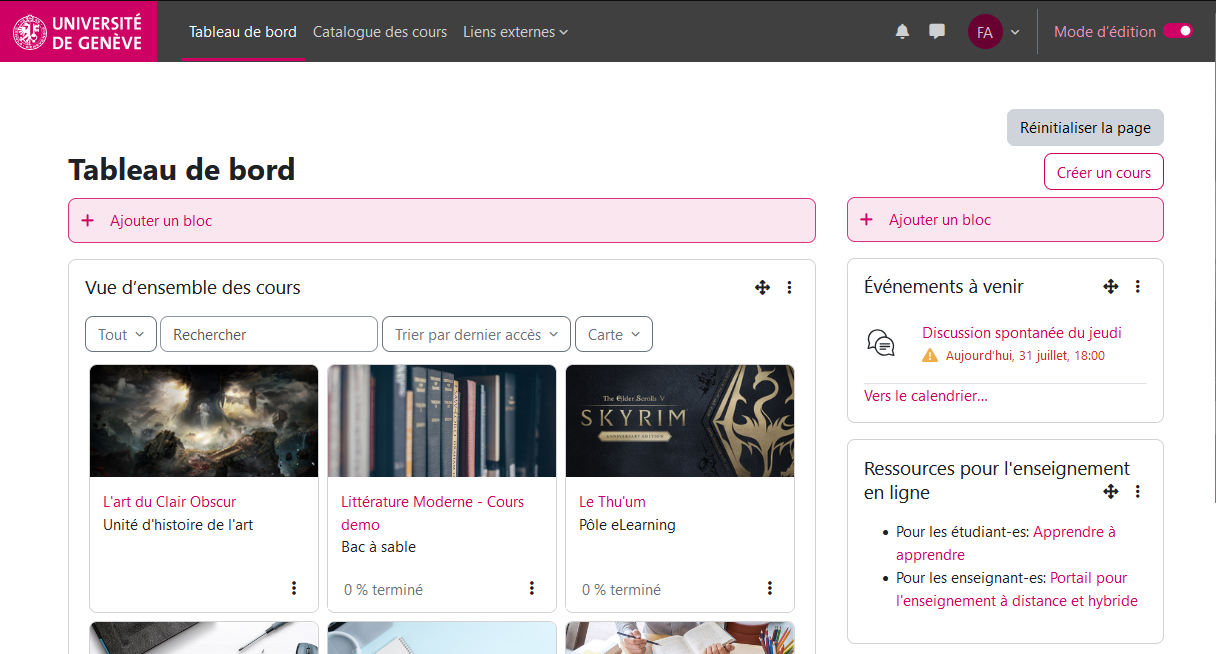
Task: Open Littérature Moderne - Cours demo link
Action: tap(432, 513)
